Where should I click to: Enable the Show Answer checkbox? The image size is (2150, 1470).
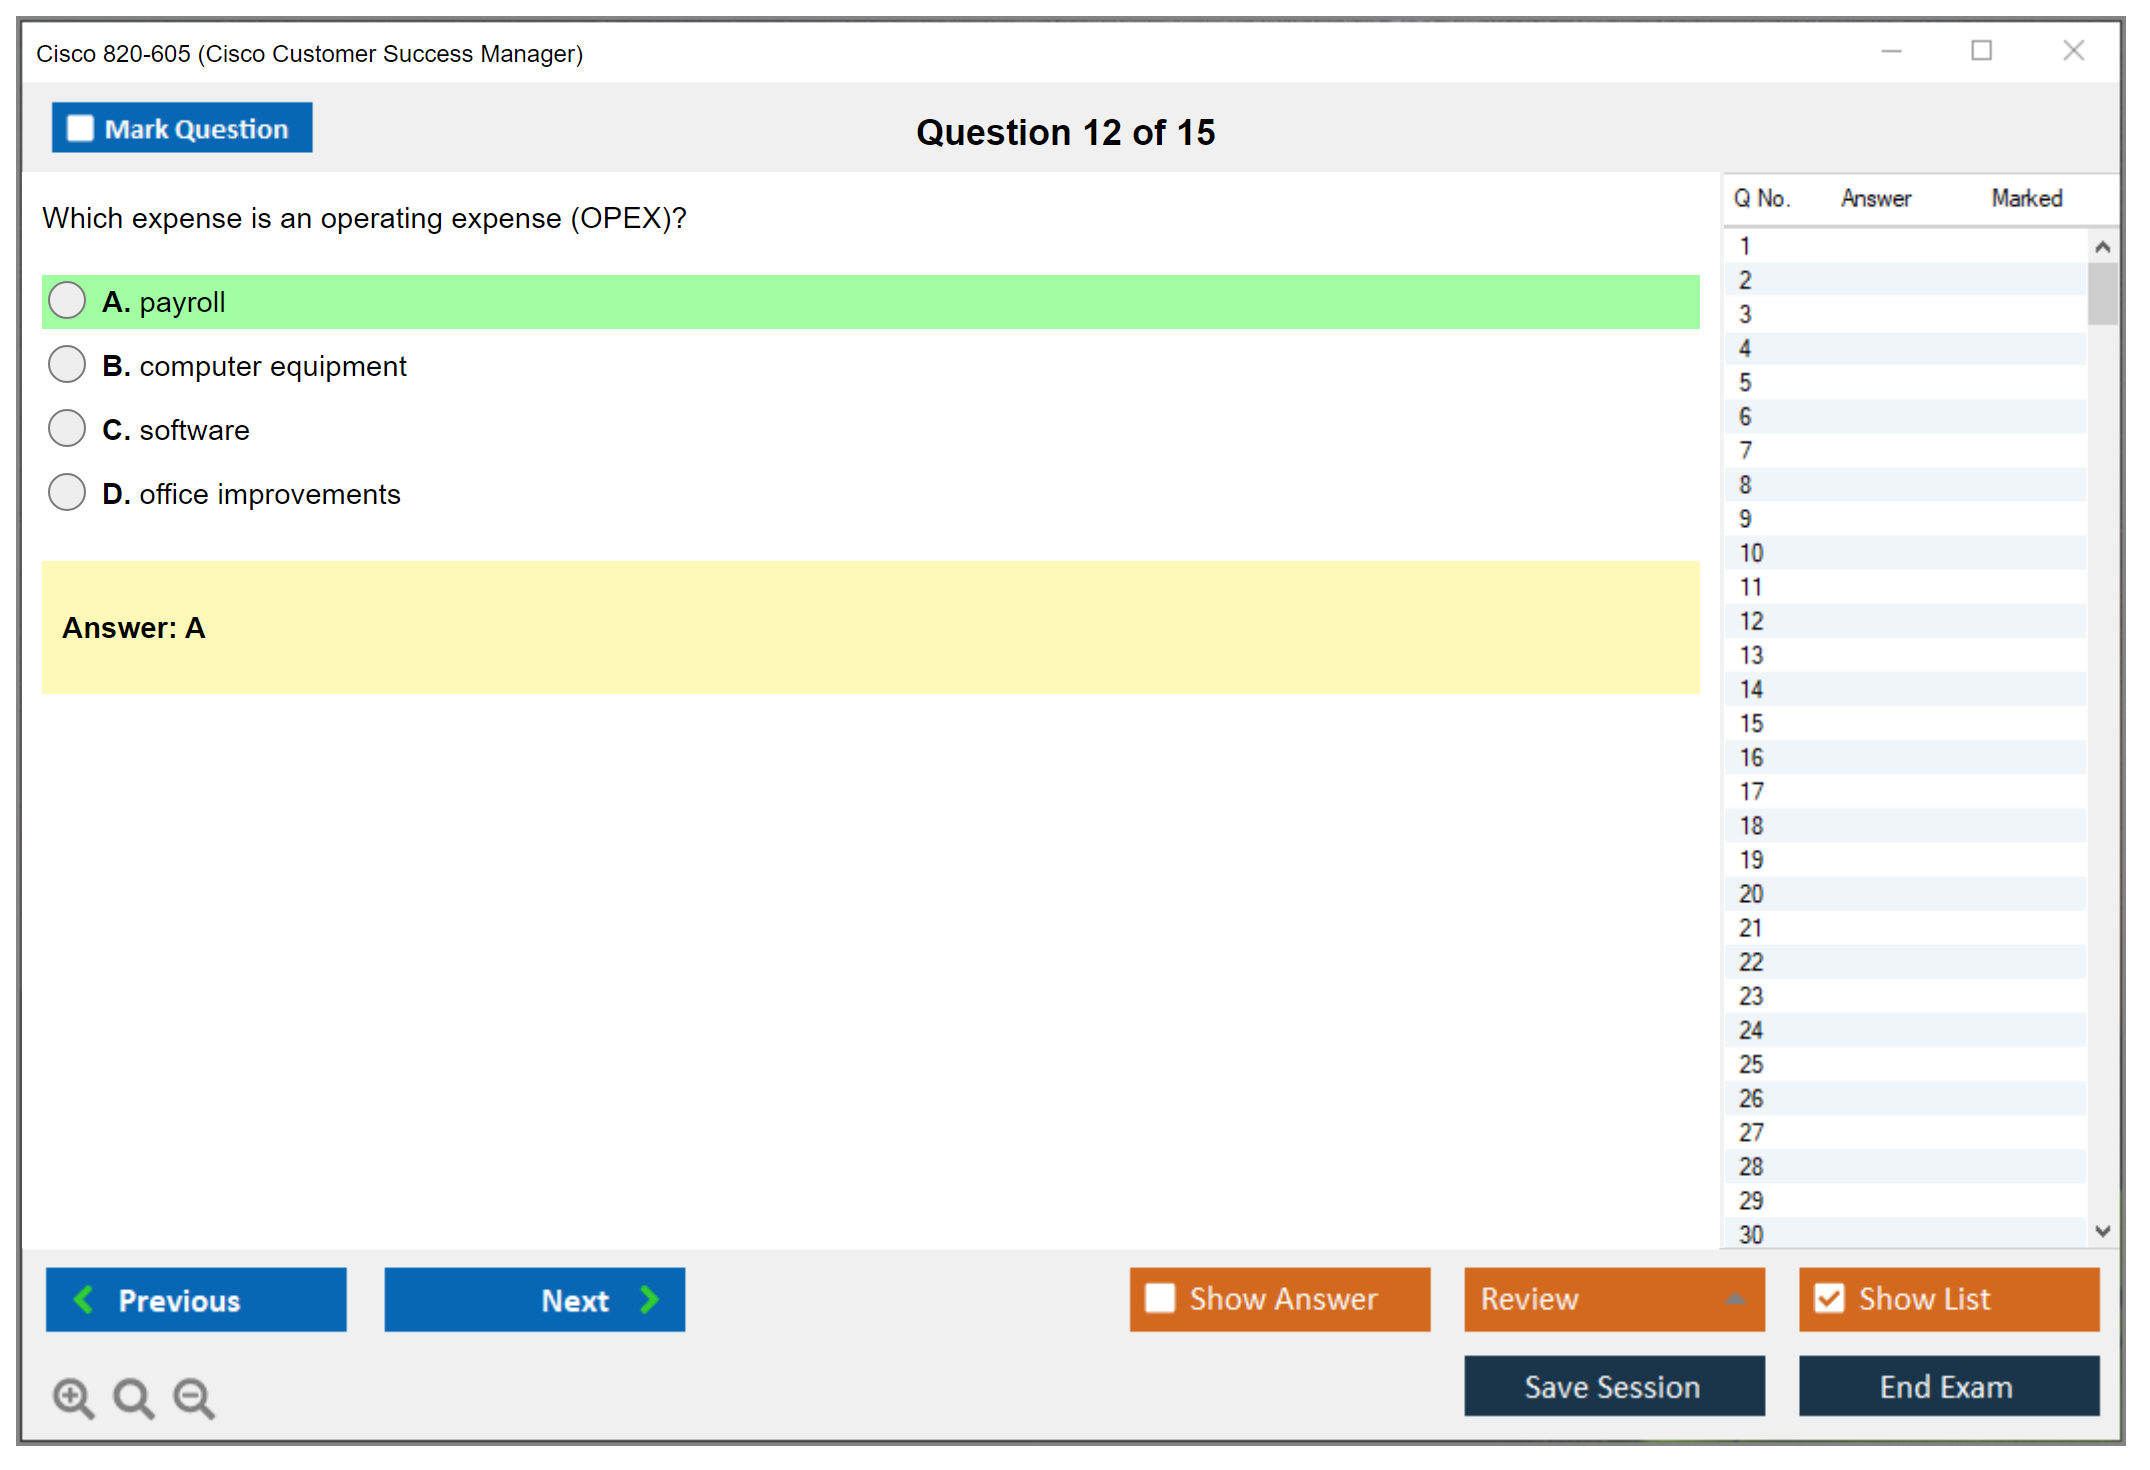click(1160, 1298)
